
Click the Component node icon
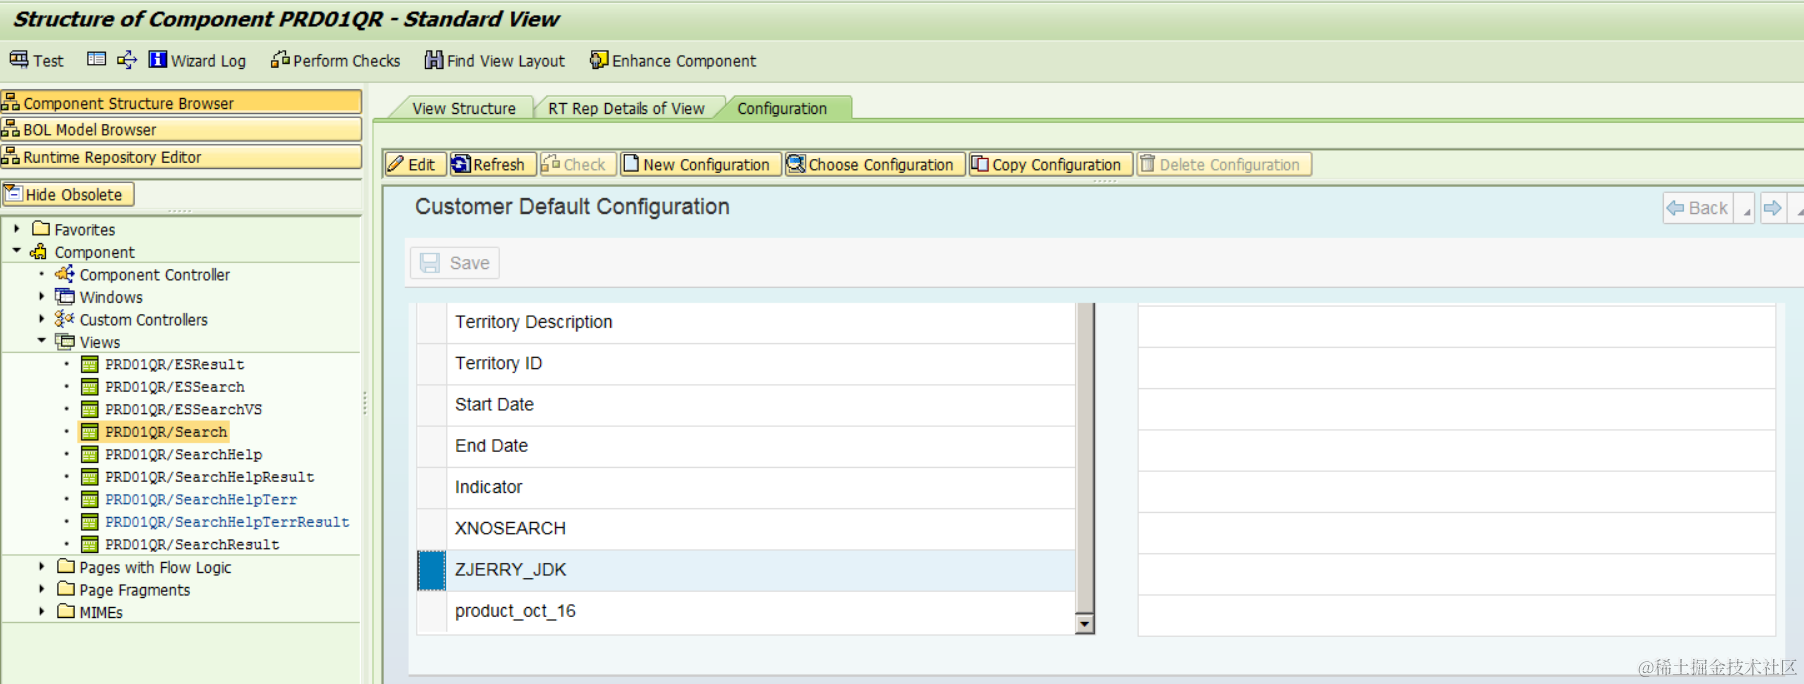(x=40, y=251)
